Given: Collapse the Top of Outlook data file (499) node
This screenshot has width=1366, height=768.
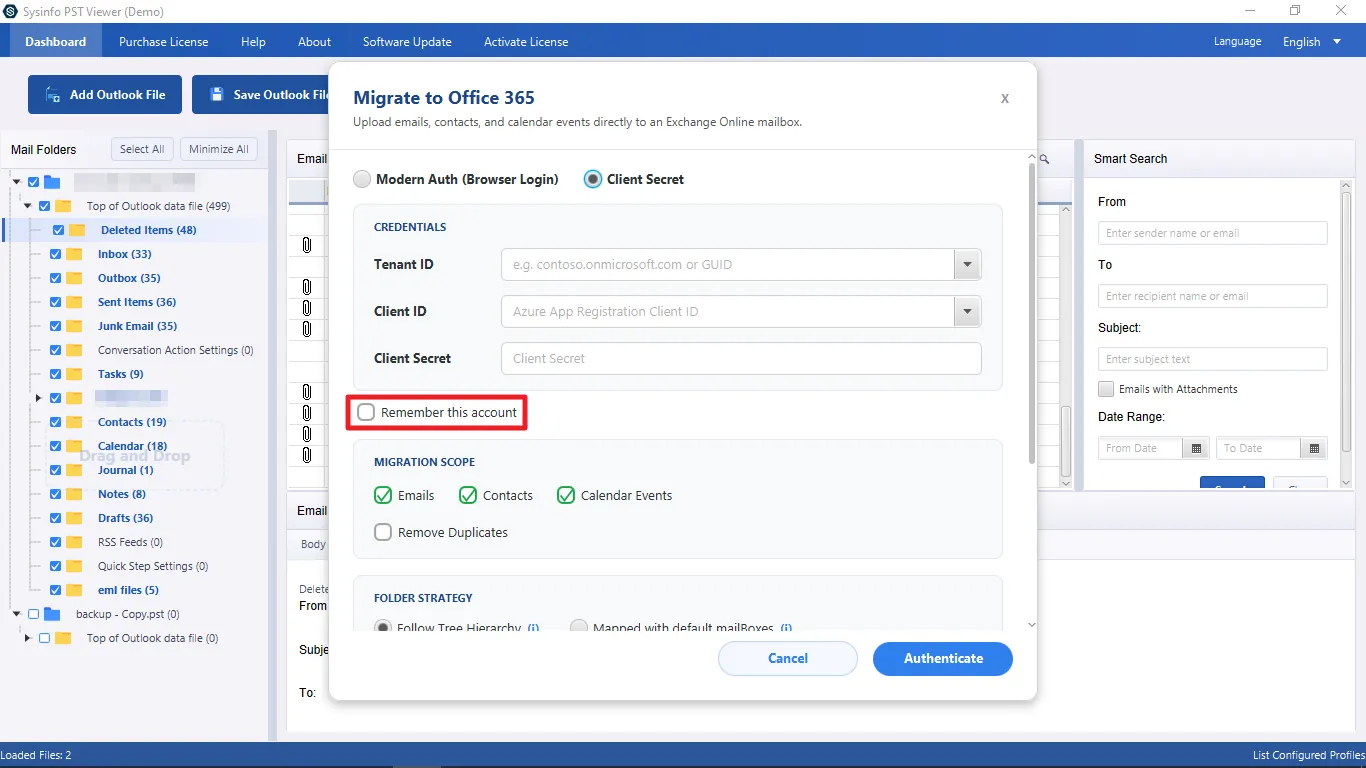Looking at the screenshot, I should point(28,206).
